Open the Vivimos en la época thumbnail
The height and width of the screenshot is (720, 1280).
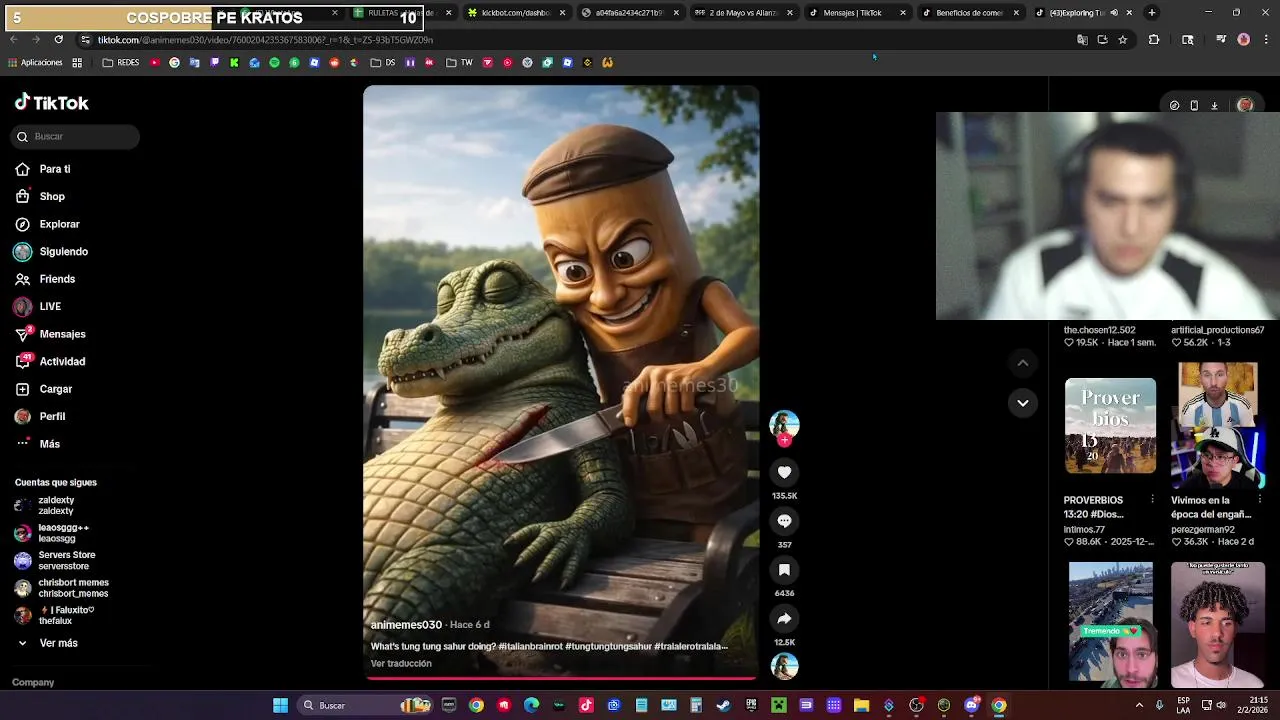1218,426
